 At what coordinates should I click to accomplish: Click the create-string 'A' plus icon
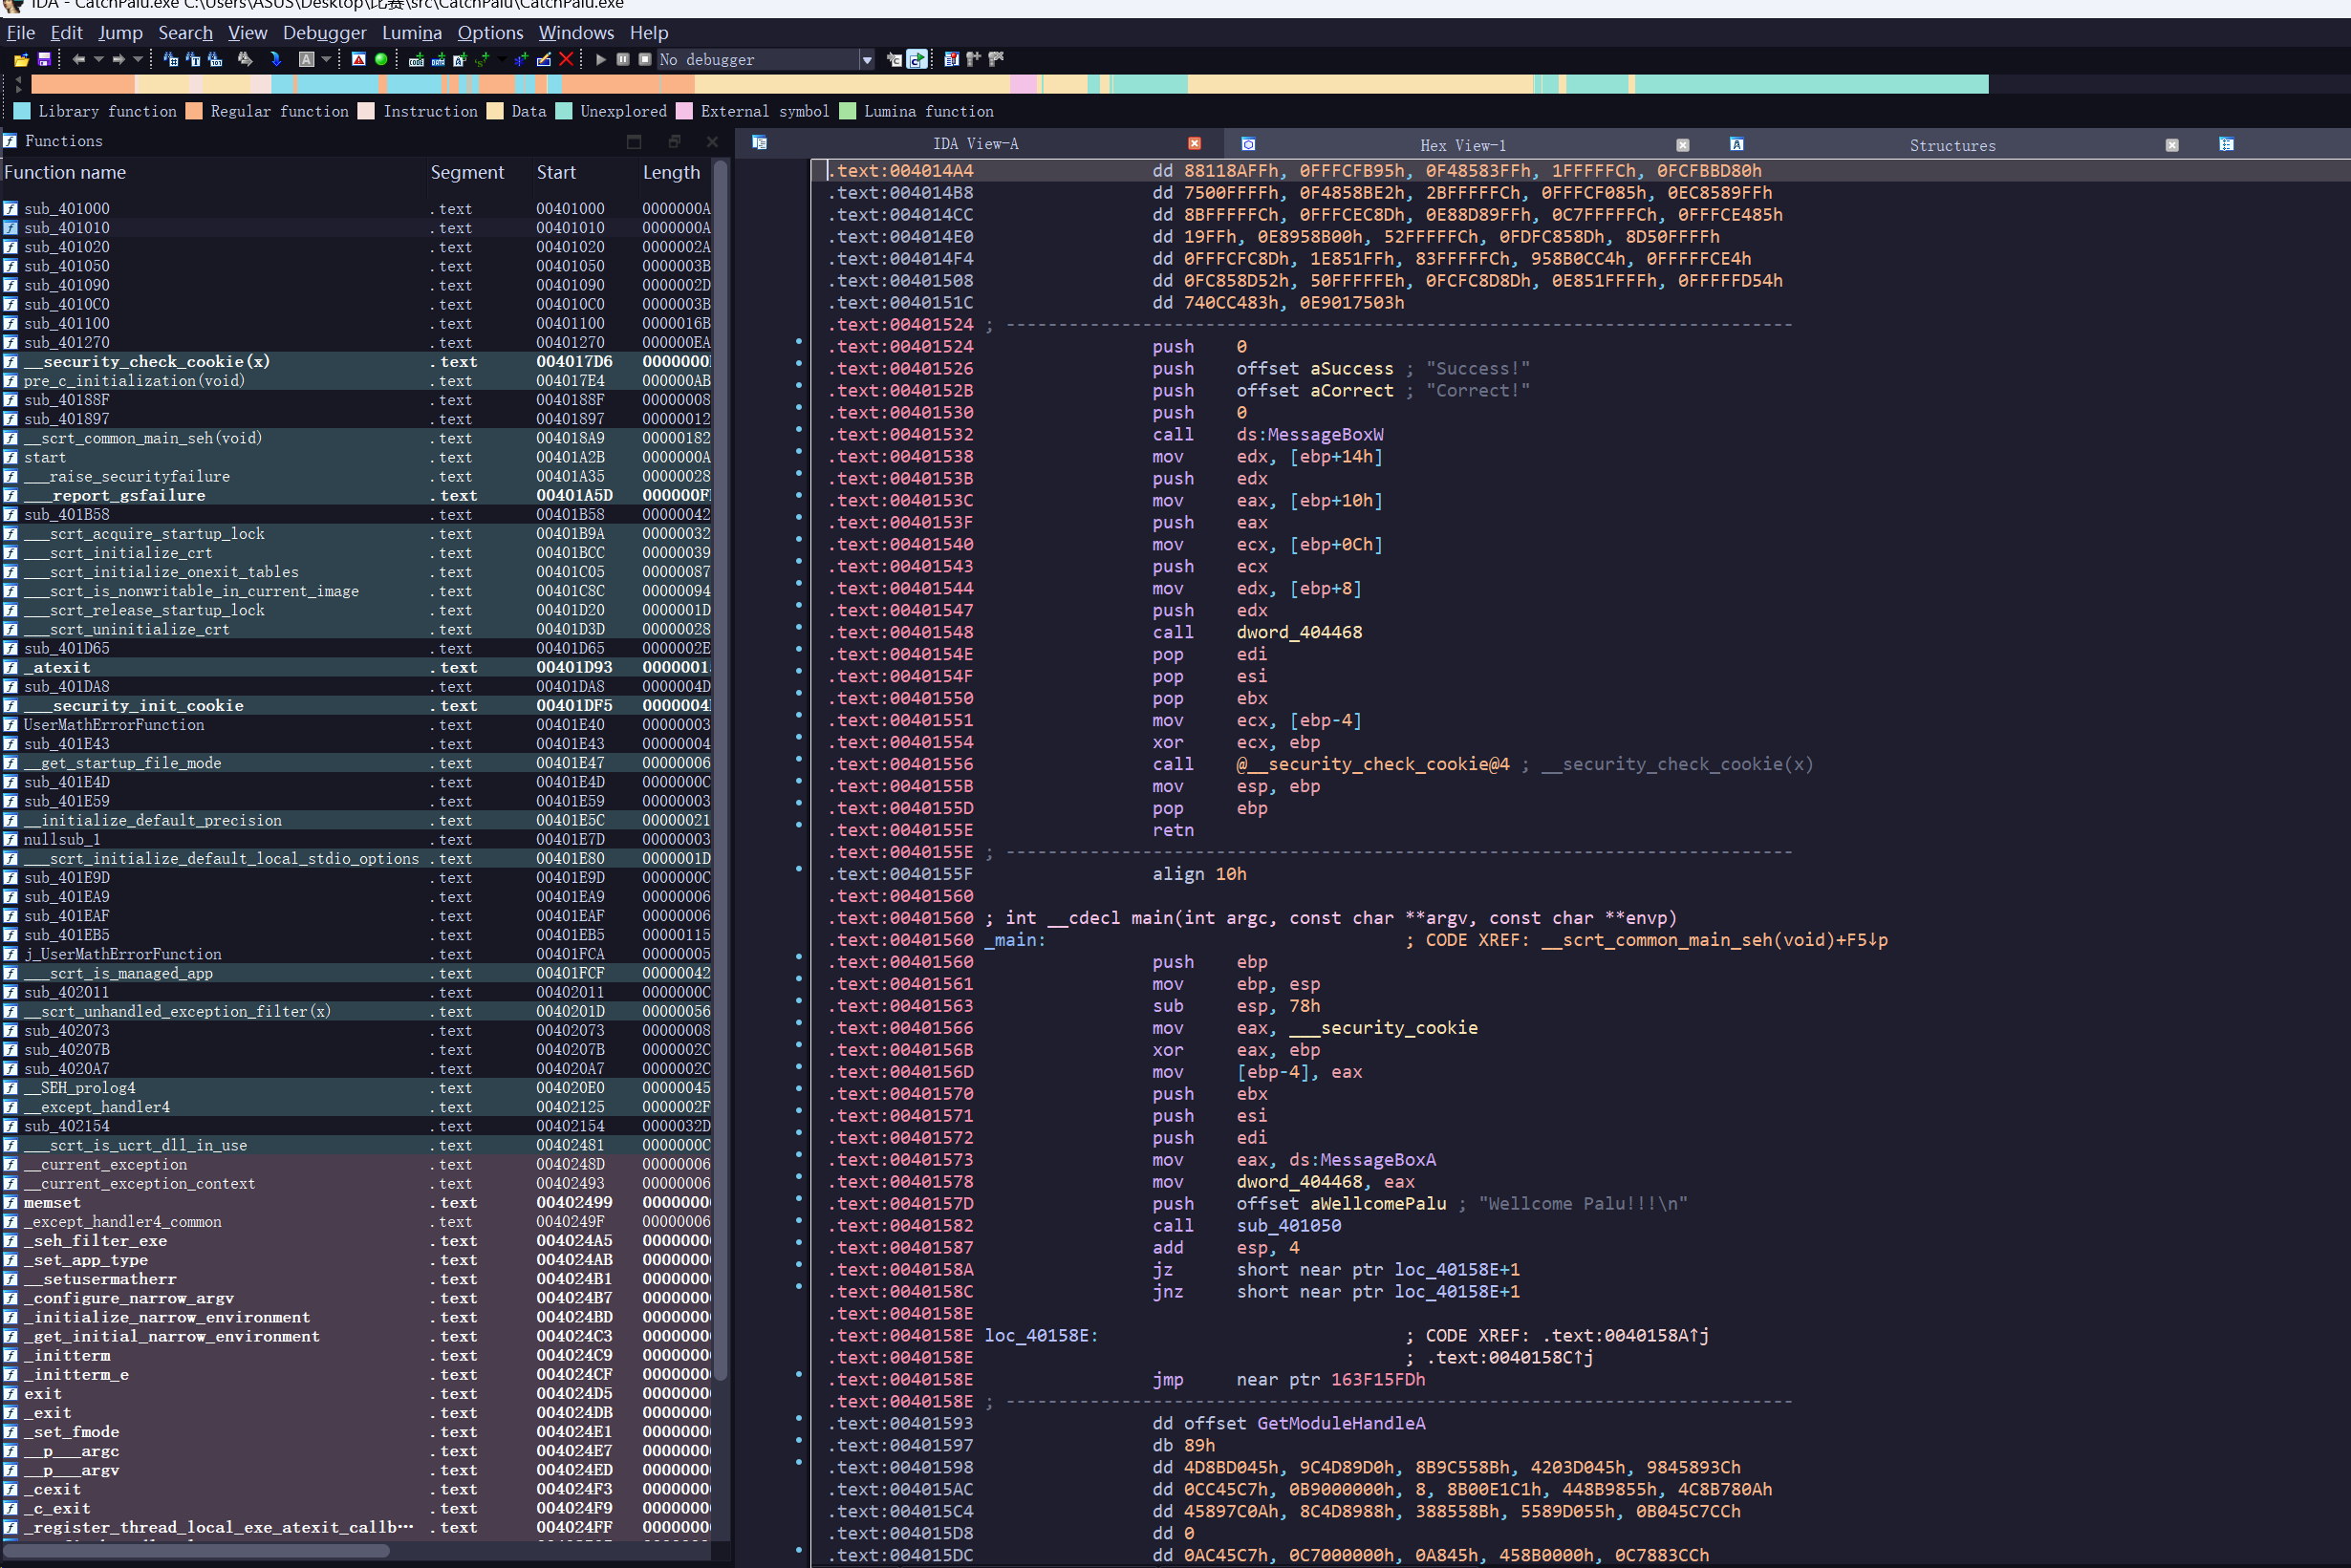460,60
